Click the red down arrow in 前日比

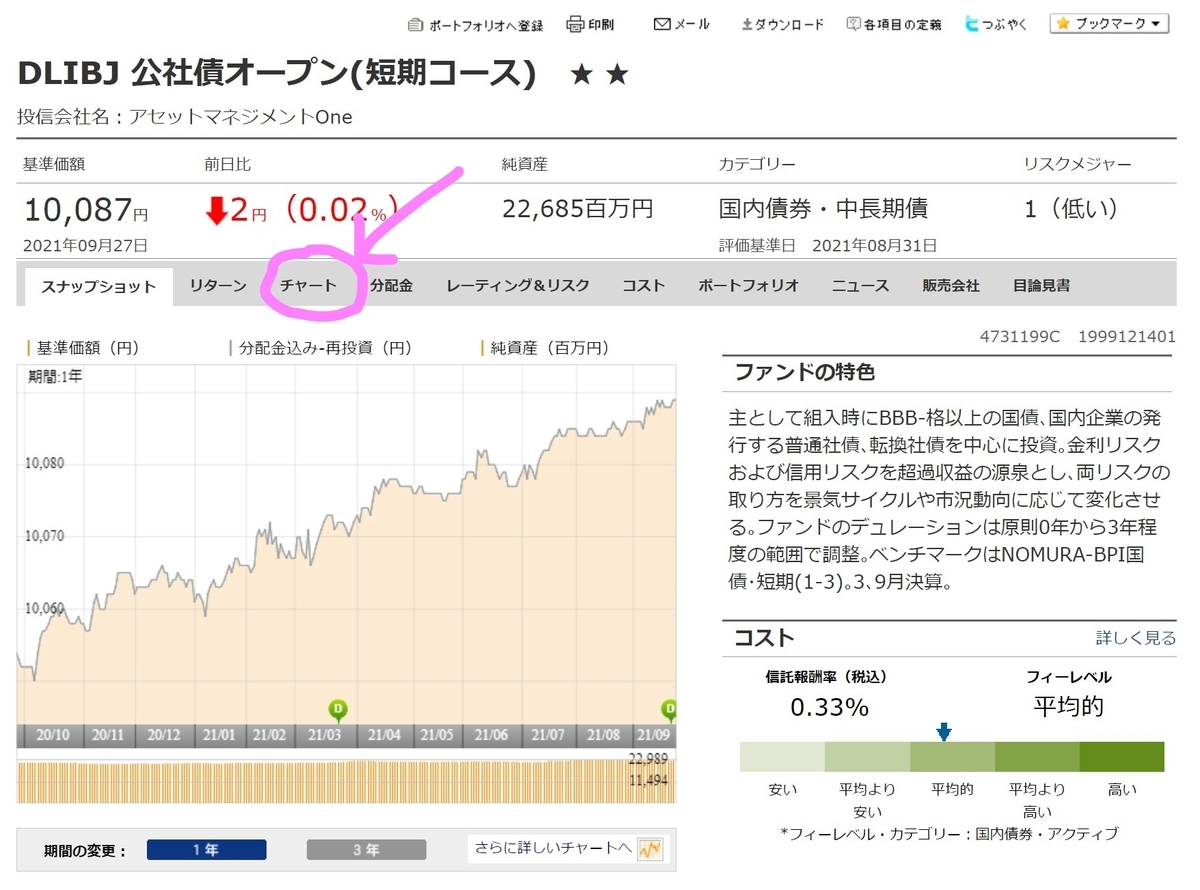216,210
